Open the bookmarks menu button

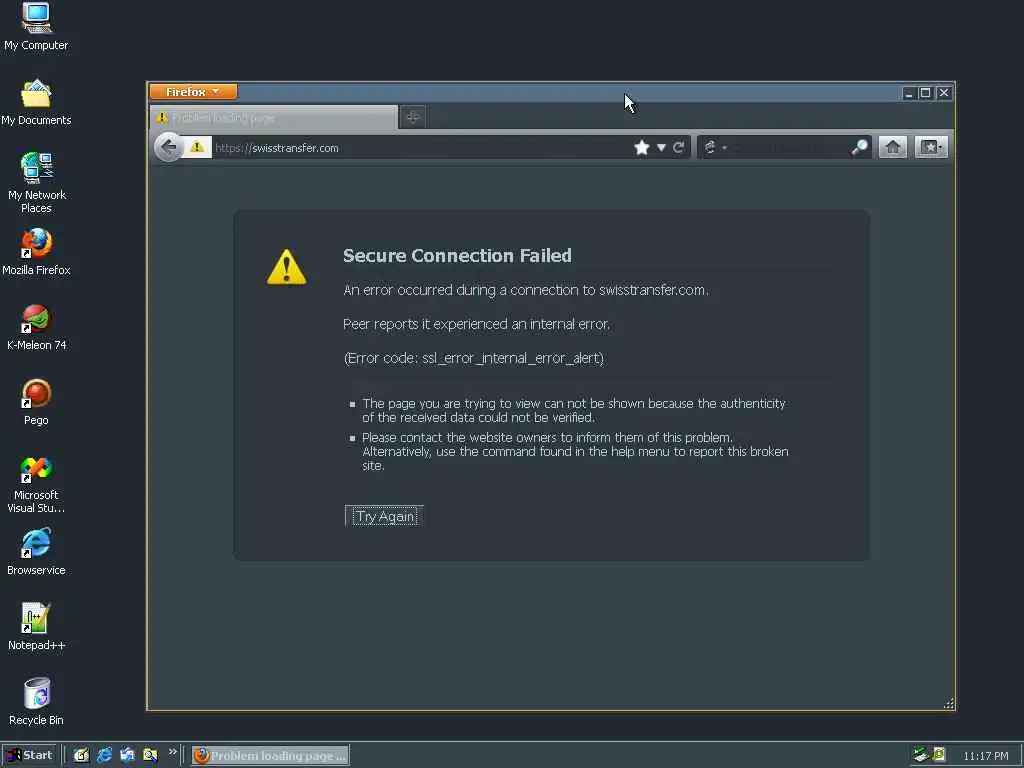pos(931,147)
